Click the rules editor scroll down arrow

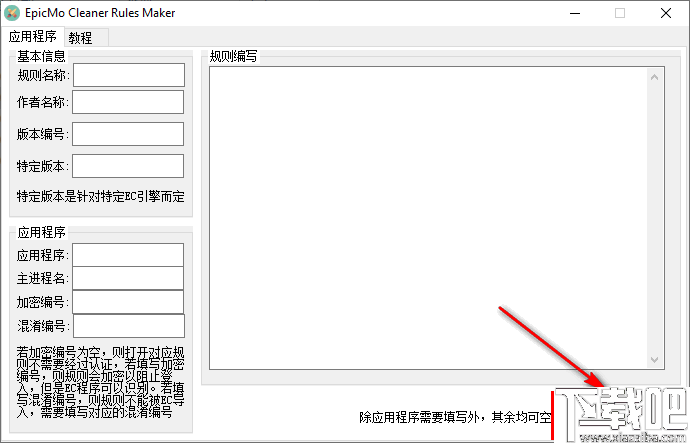(654, 360)
